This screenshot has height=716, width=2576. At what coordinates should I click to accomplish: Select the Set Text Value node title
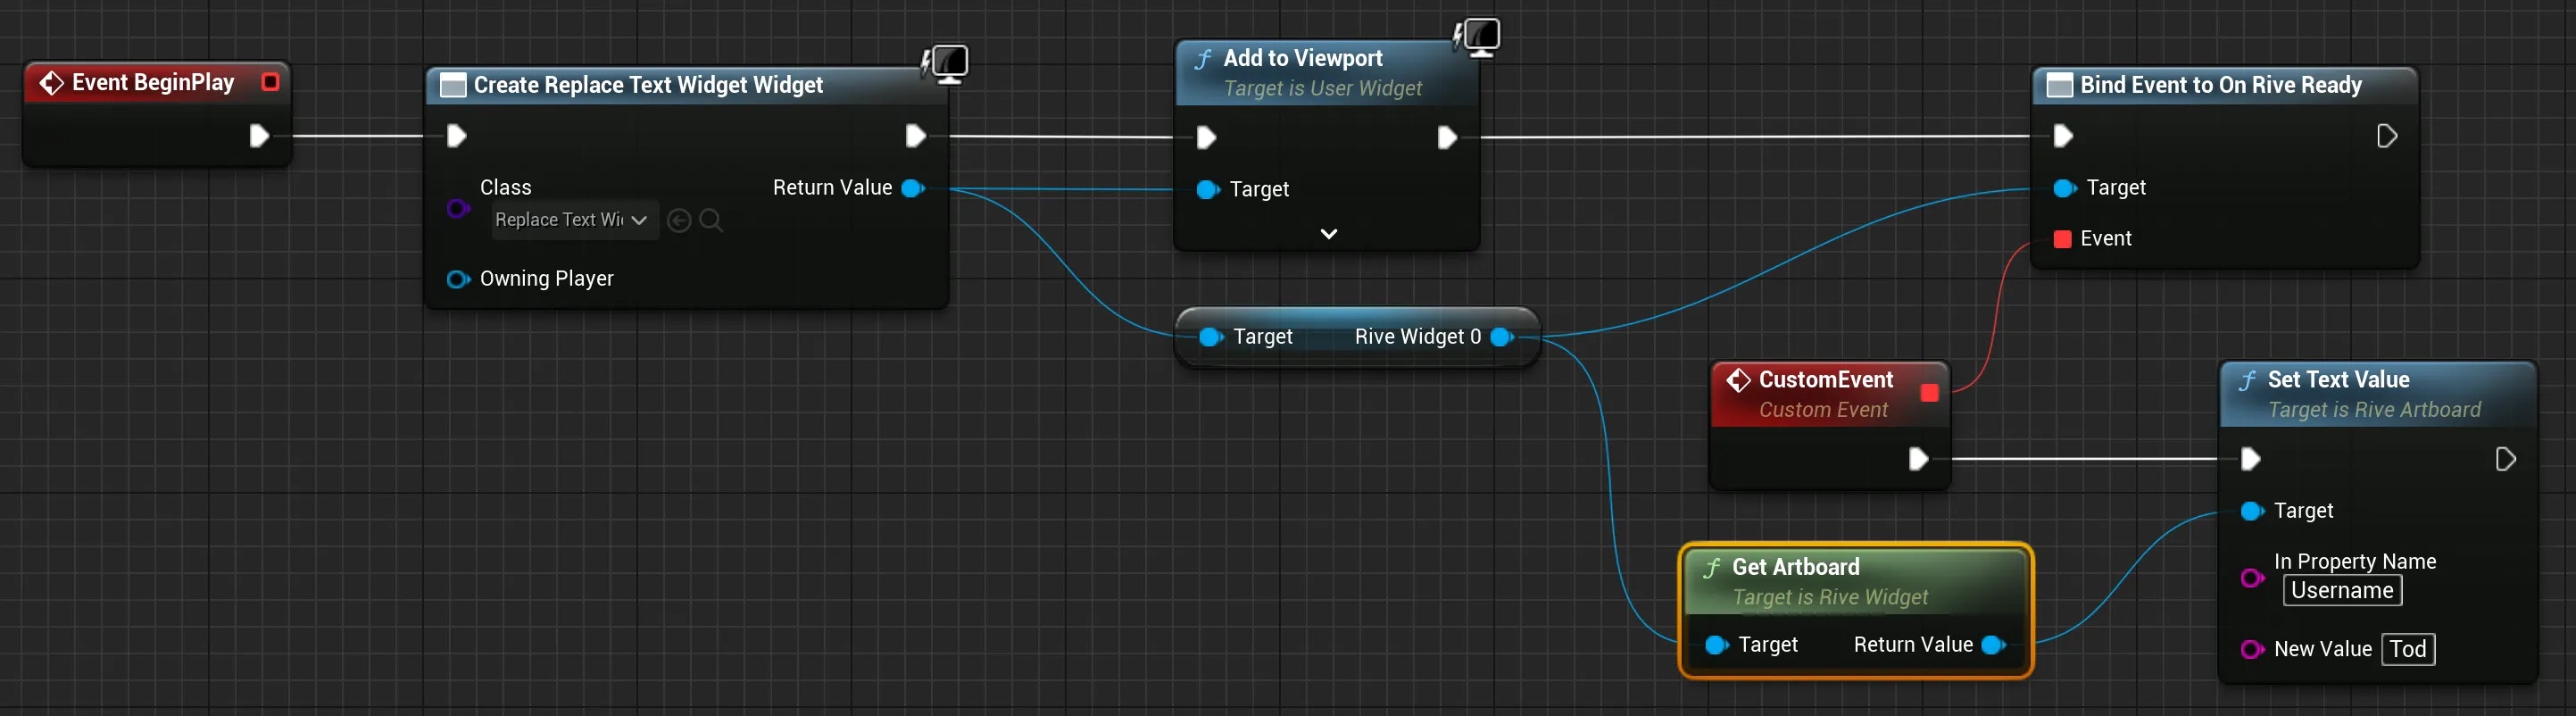pos(2338,380)
